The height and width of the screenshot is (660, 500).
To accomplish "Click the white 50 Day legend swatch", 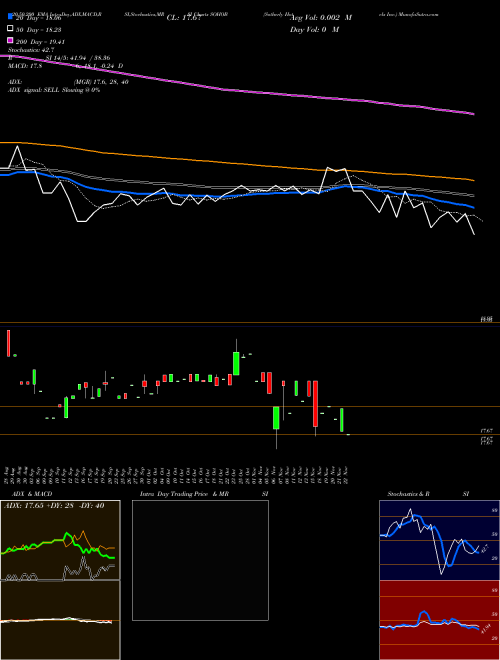I will coord(10,29).
